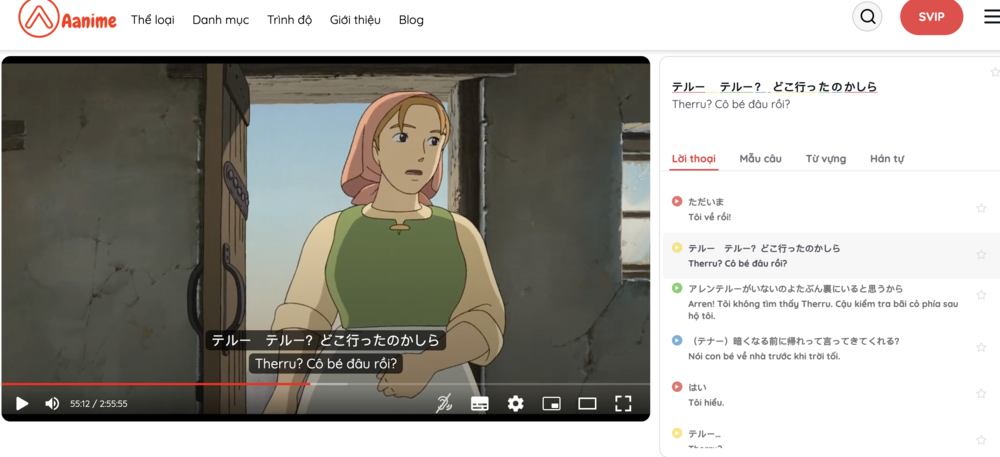Click translation Nói con bé về nhà trước khi trời tối
The image size is (1000, 457).
pos(765,356)
